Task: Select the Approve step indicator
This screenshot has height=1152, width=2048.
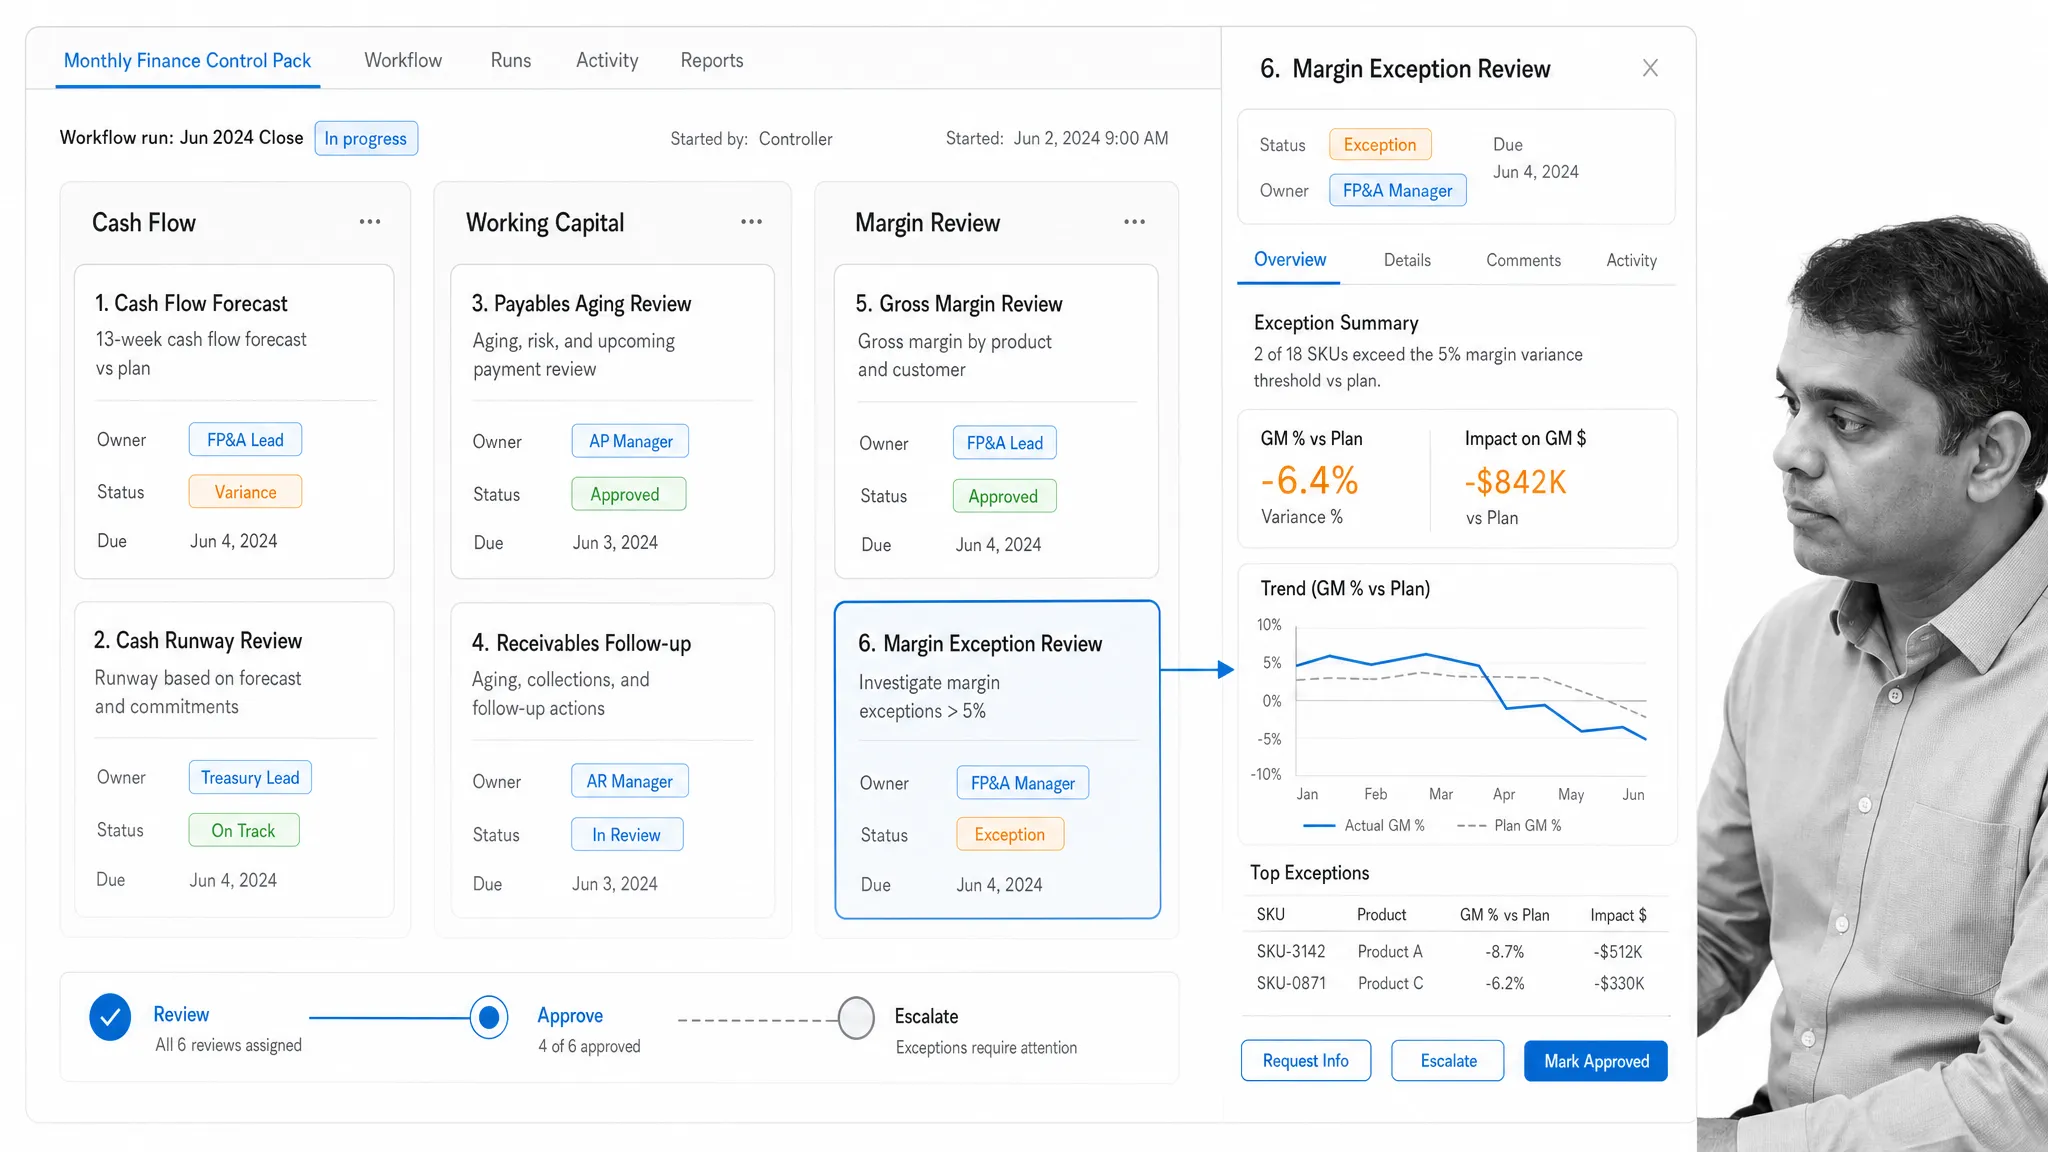Action: pyautogui.click(x=489, y=1018)
